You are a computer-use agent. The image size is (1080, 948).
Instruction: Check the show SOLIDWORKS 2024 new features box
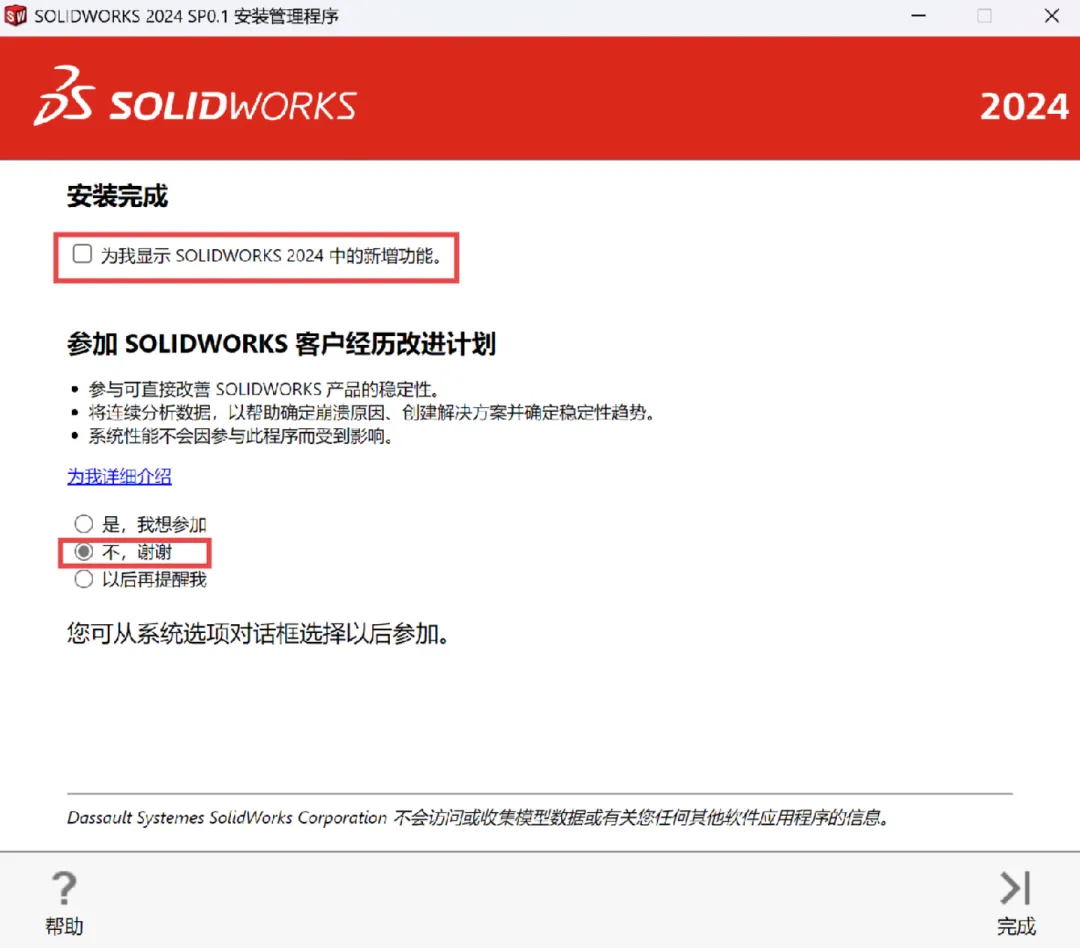[83, 254]
